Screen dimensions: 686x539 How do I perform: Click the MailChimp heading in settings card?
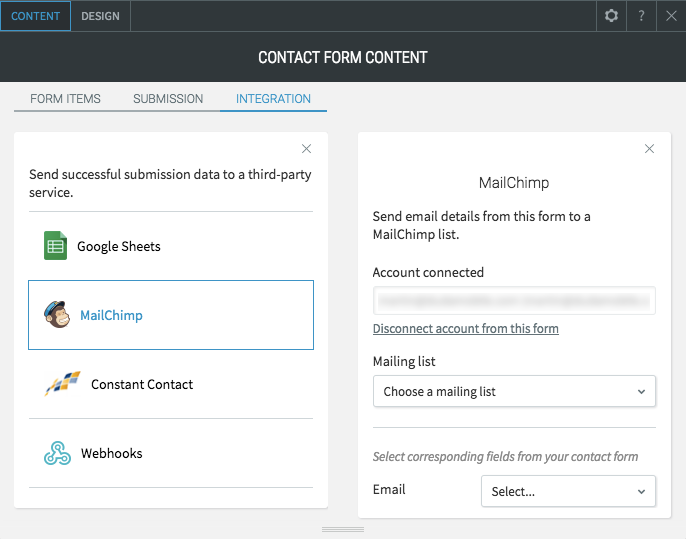tap(514, 182)
